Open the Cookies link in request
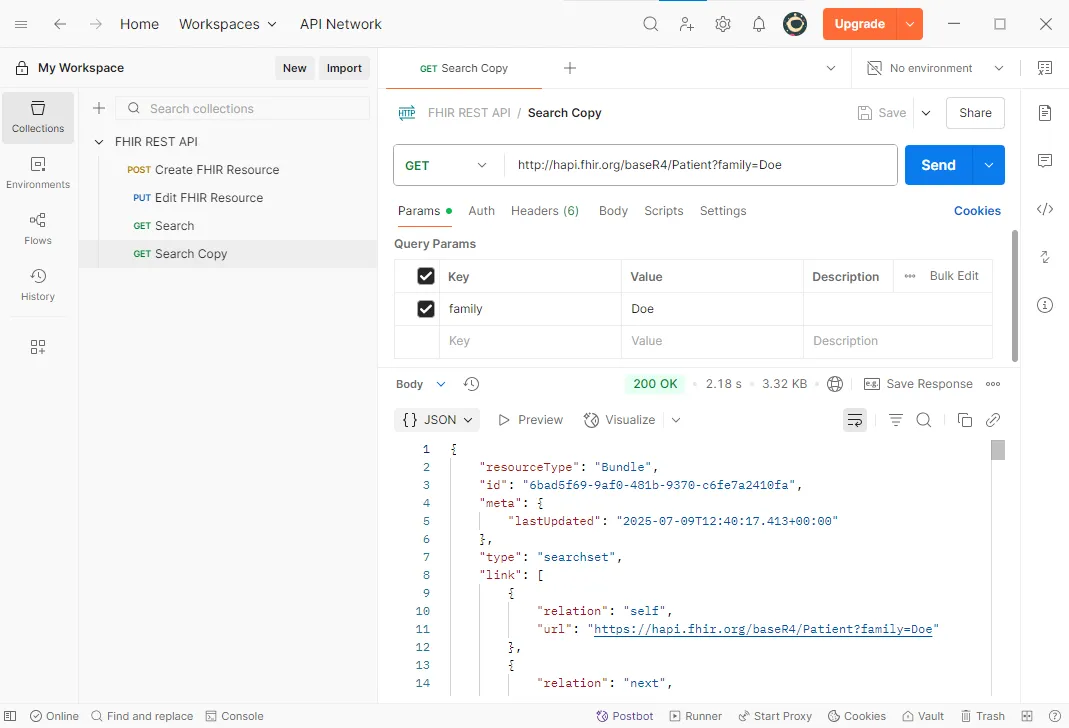1069x728 pixels. [x=977, y=211]
